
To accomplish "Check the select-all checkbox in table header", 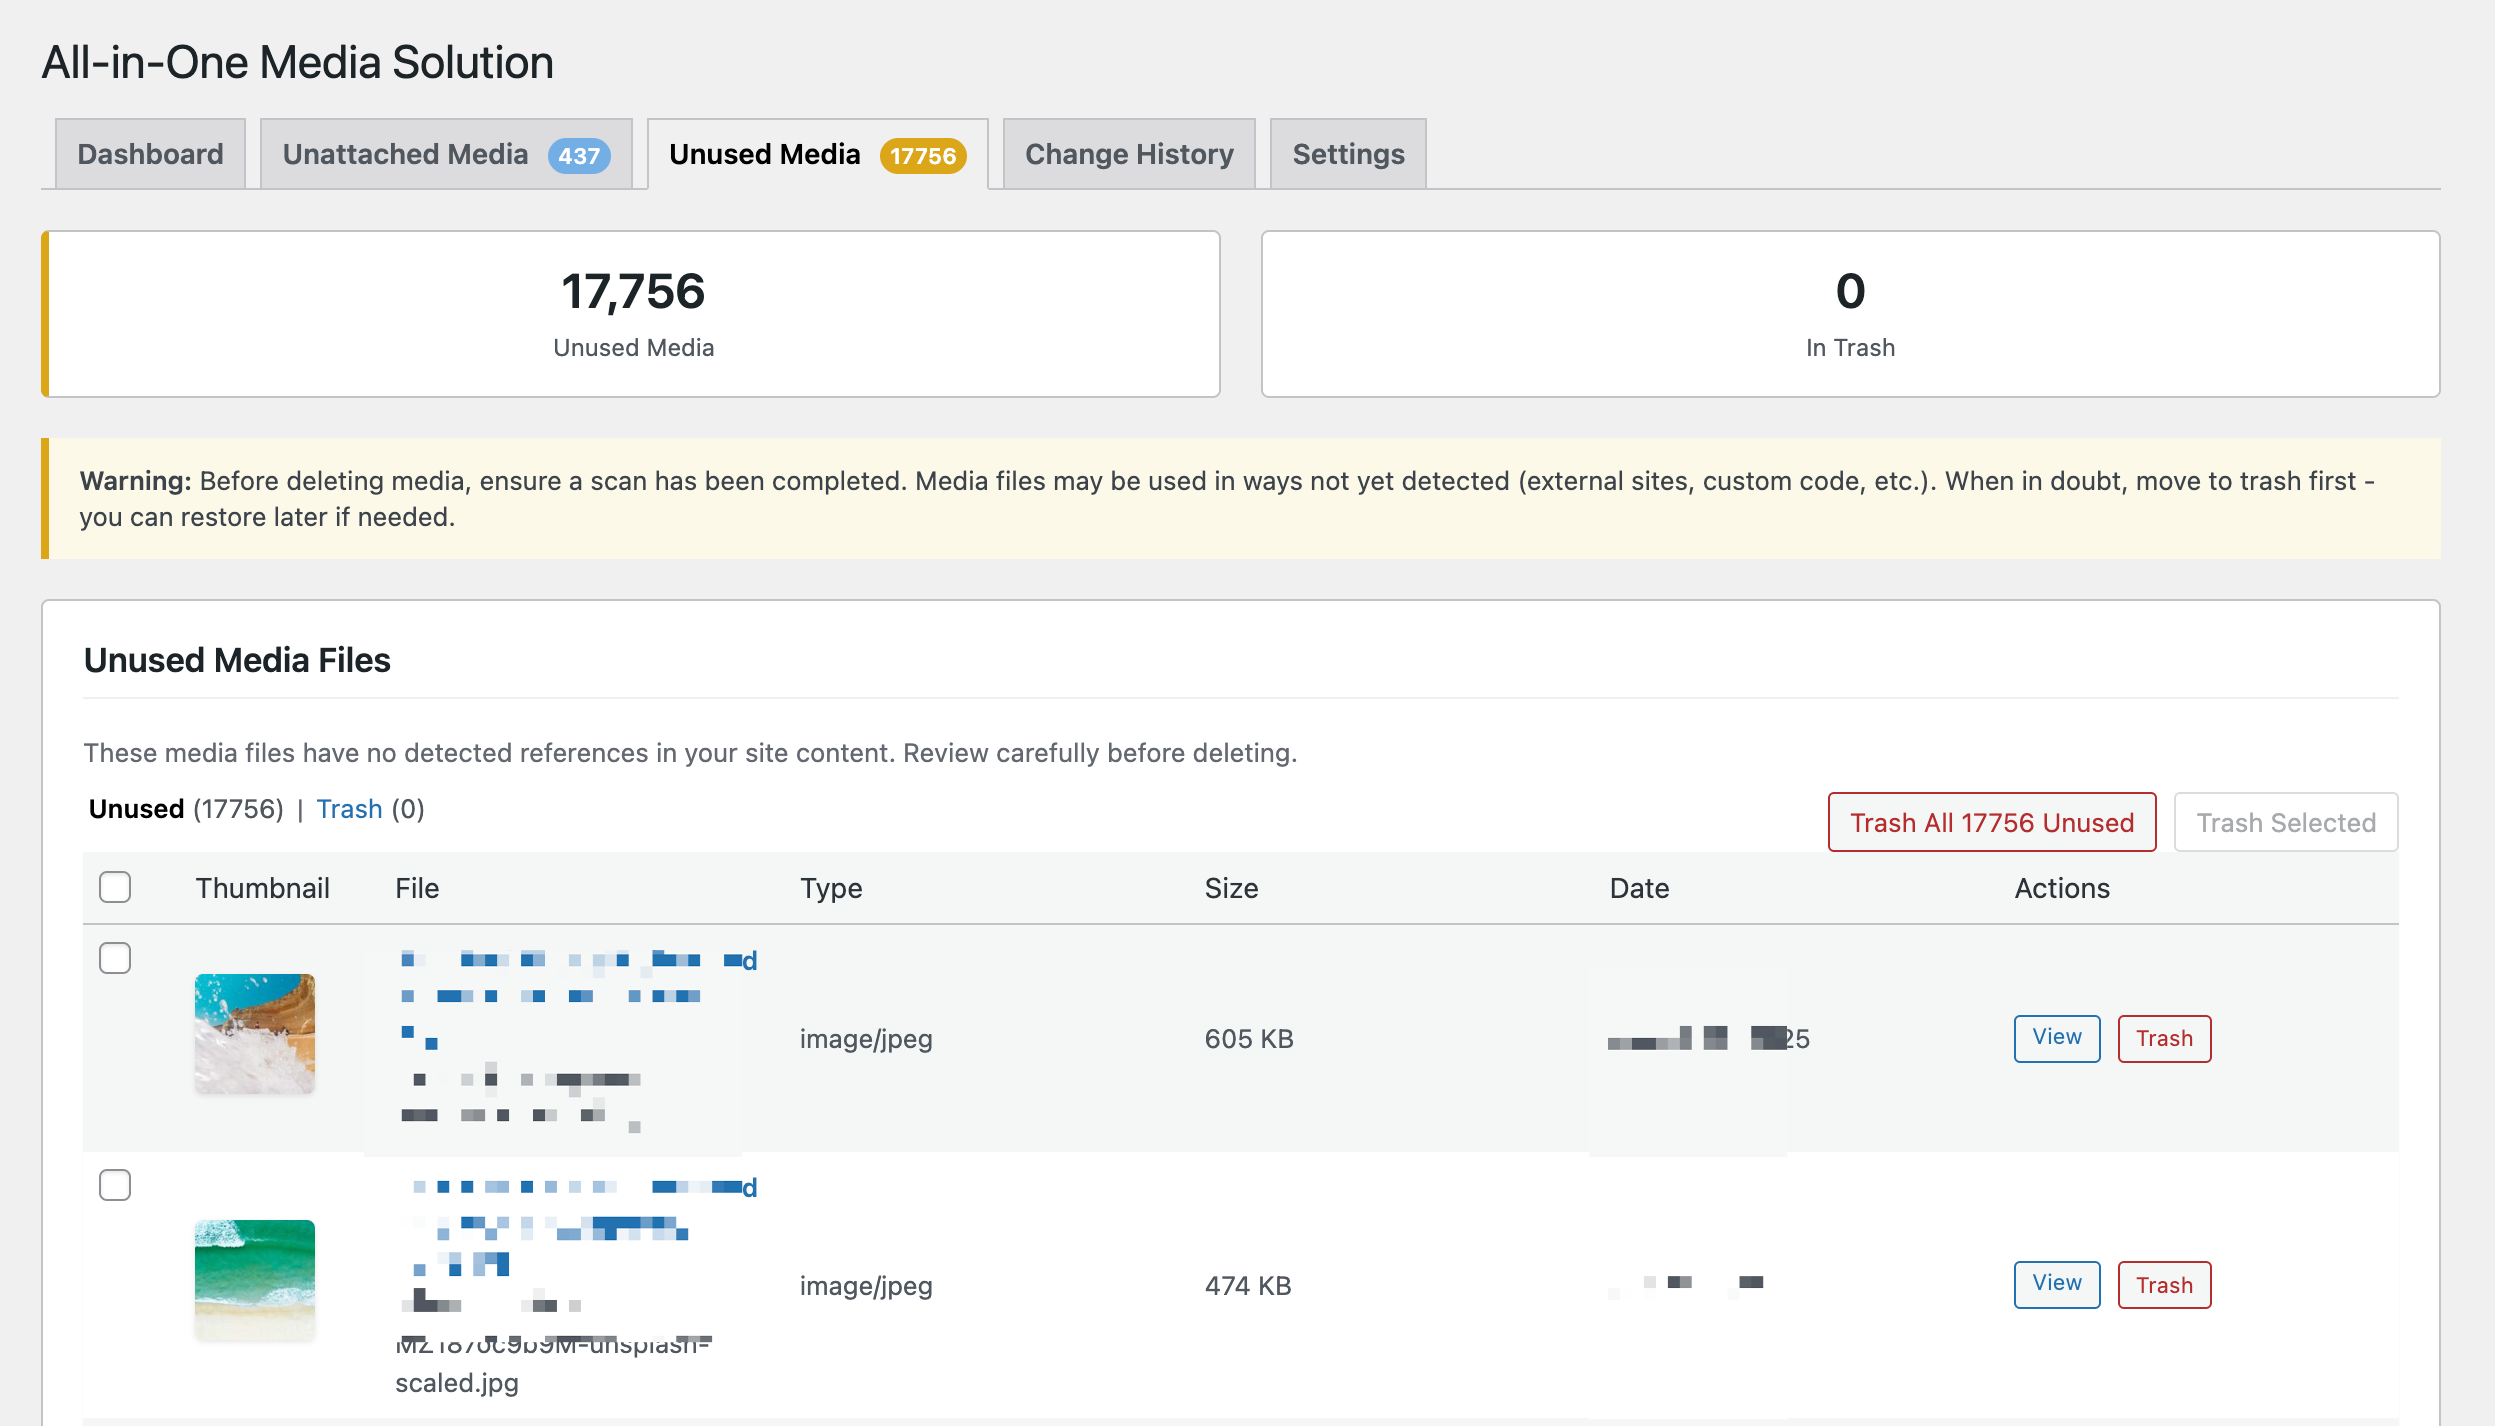I will (x=114, y=886).
